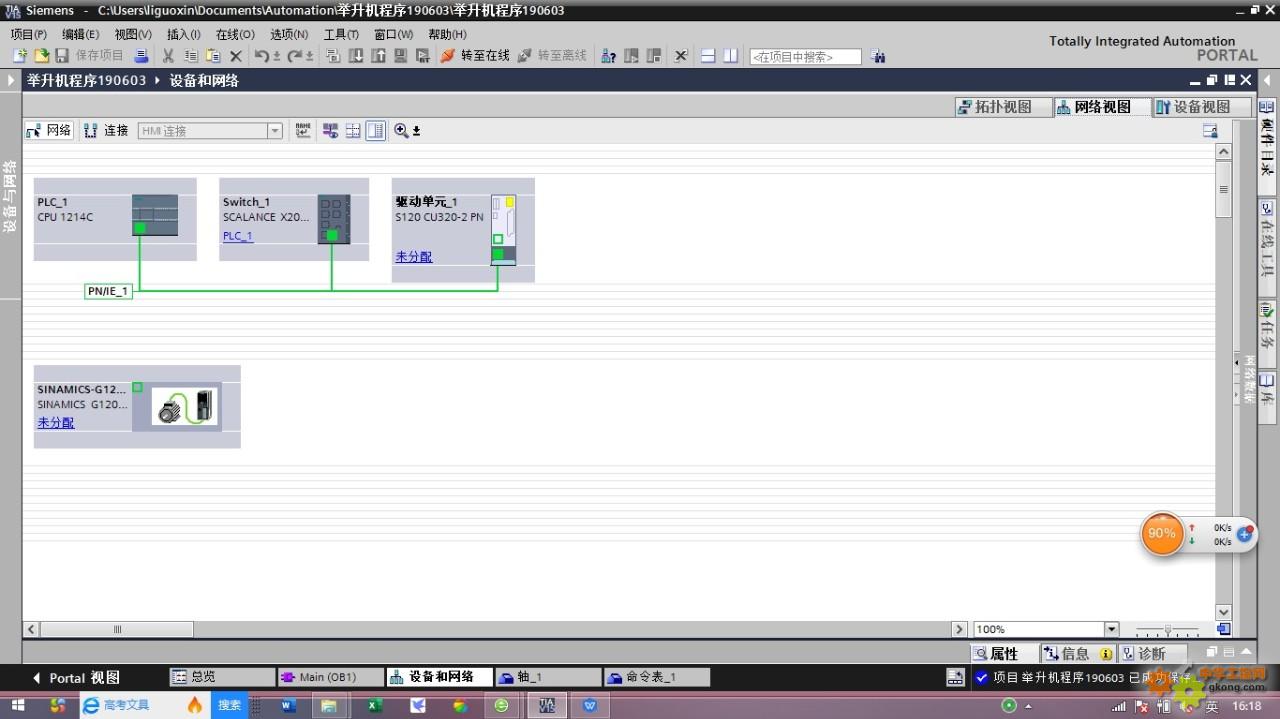Click the zoom magnifier icon in network toolbar

click(401, 130)
